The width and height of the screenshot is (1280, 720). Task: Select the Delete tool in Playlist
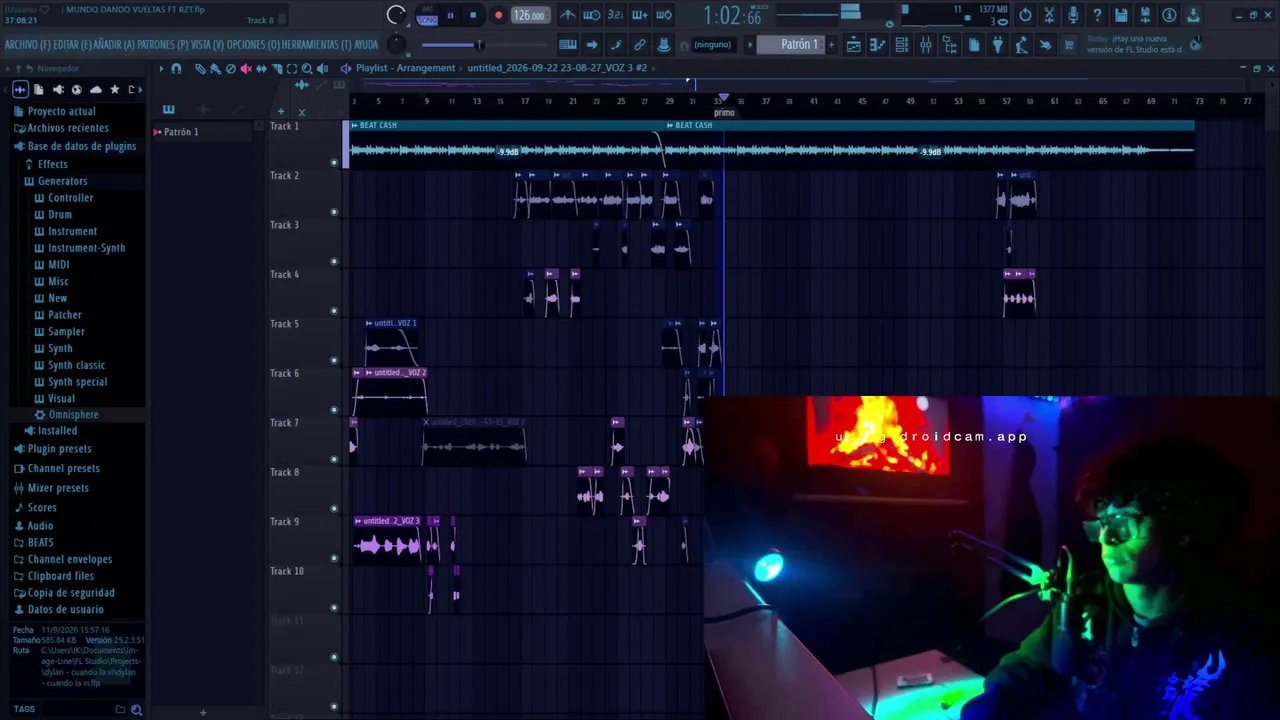[x=230, y=69]
